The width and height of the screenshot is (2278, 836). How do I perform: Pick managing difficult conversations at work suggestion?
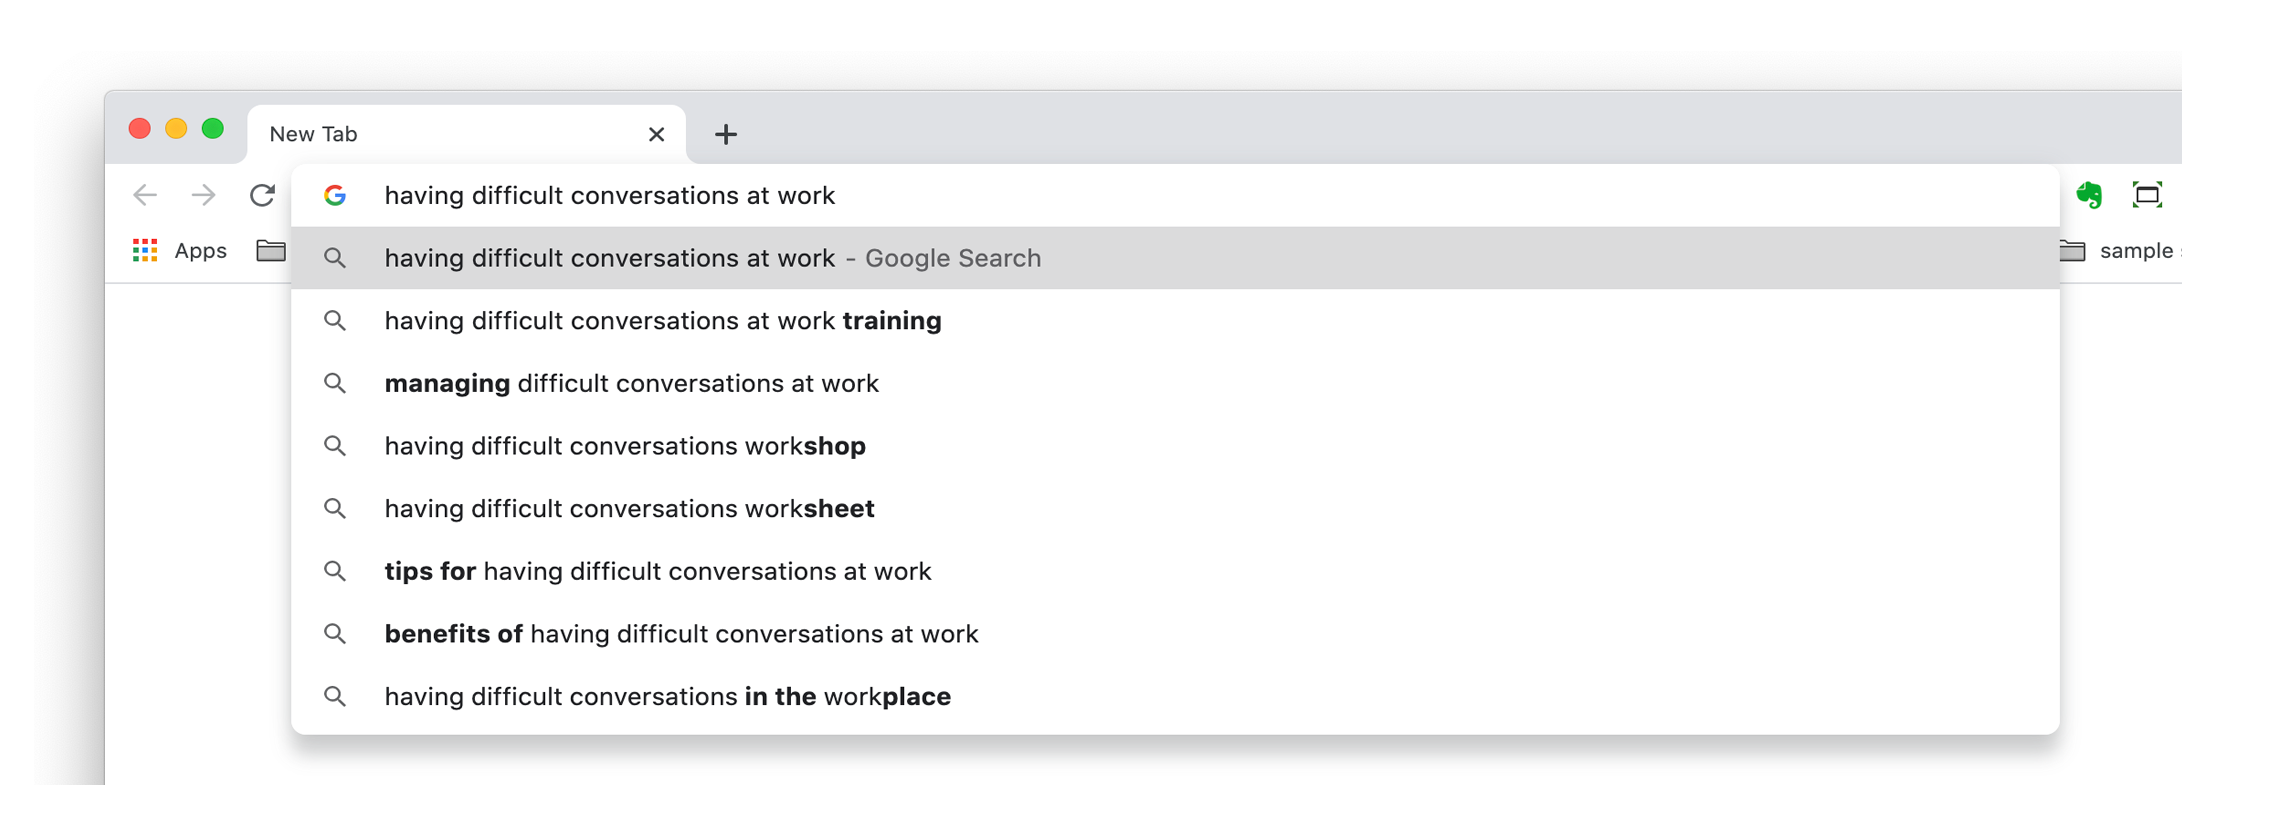1175,383
